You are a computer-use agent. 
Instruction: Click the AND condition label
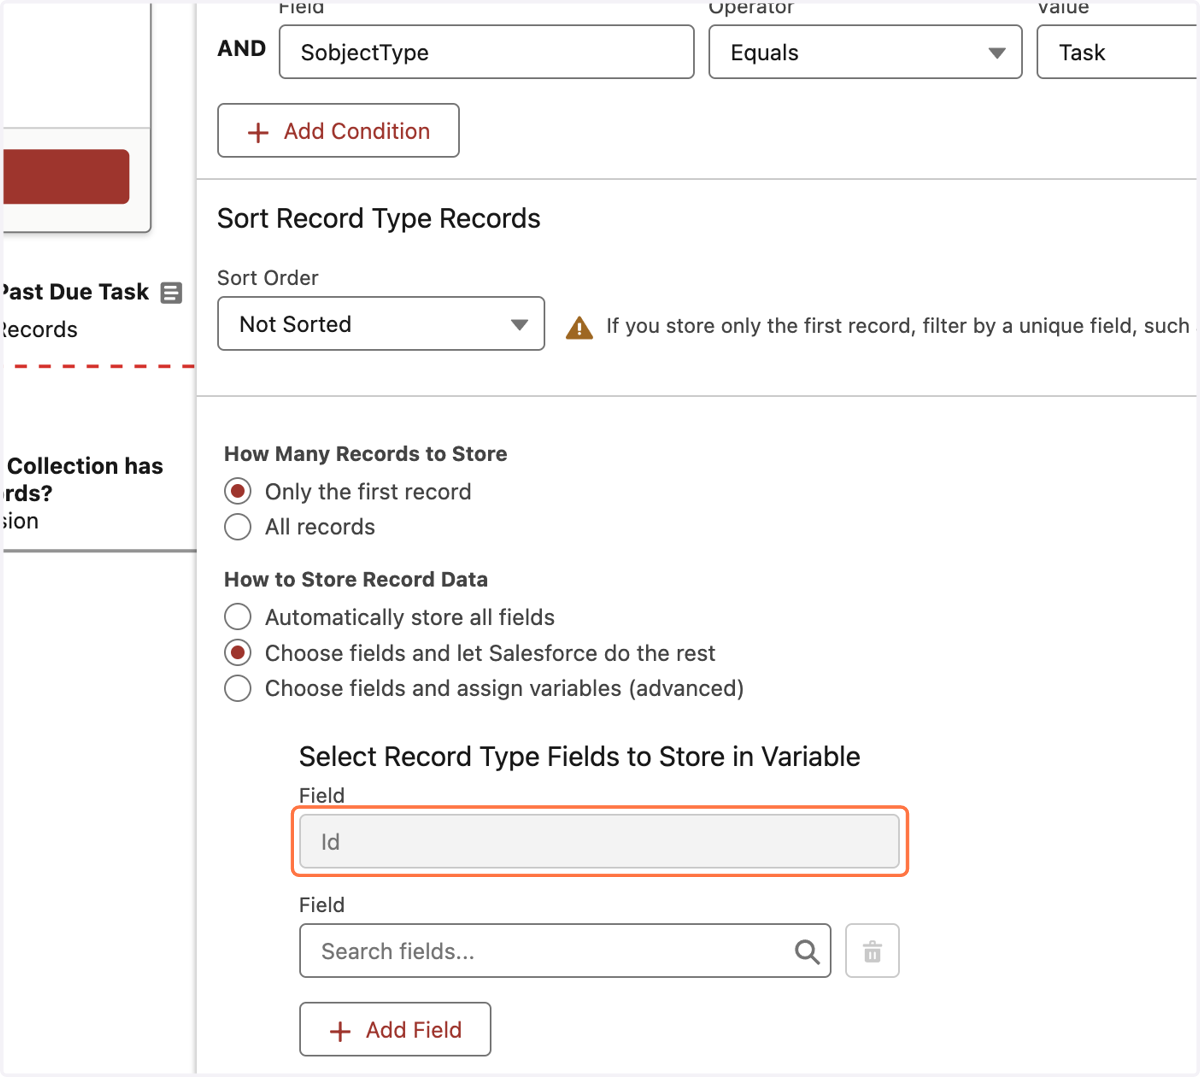tap(242, 49)
